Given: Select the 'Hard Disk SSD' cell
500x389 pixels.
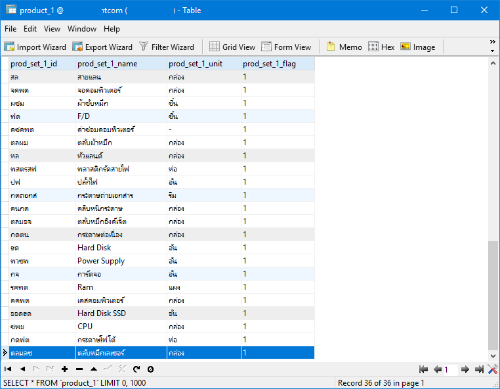Looking at the screenshot, I should click(121, 313).
